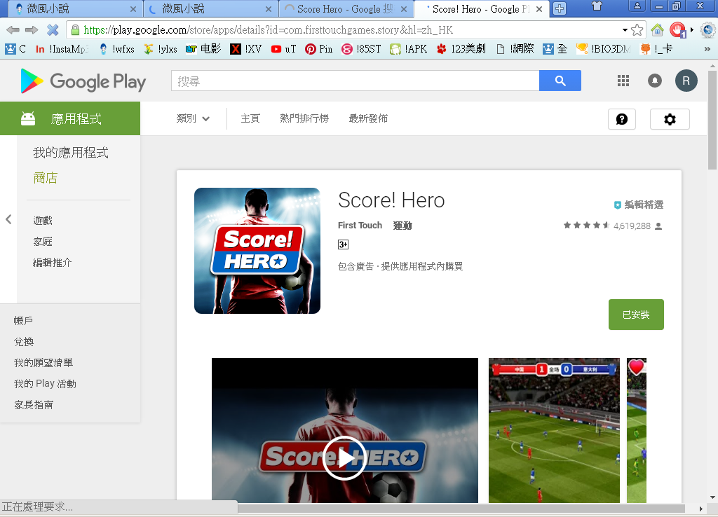
Task: Open 兌換 redeem link
Action: [x=24, y=342]
